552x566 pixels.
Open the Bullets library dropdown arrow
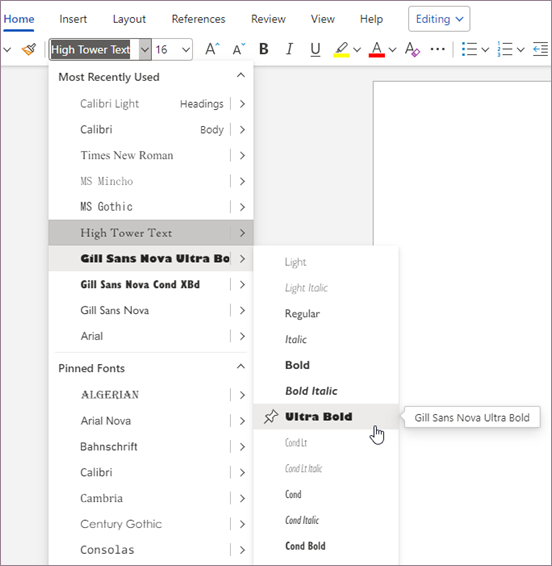(485, 49)
